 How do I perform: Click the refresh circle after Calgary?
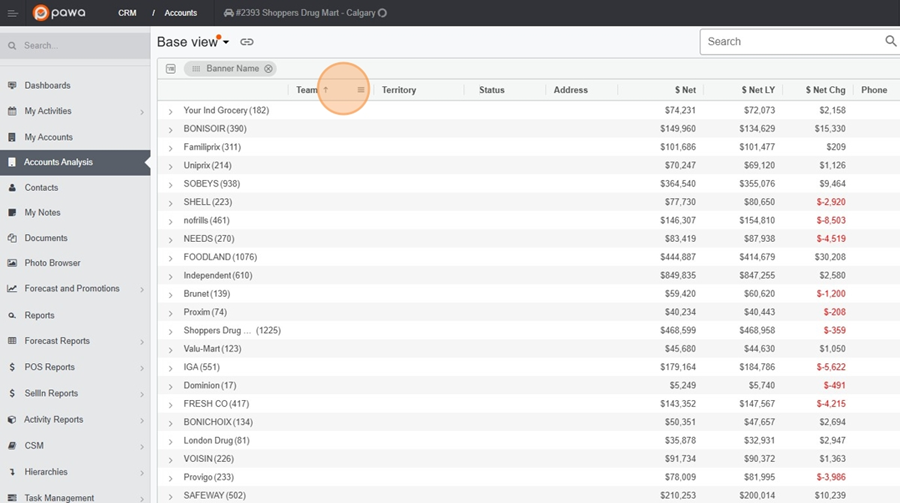(382, 13)
